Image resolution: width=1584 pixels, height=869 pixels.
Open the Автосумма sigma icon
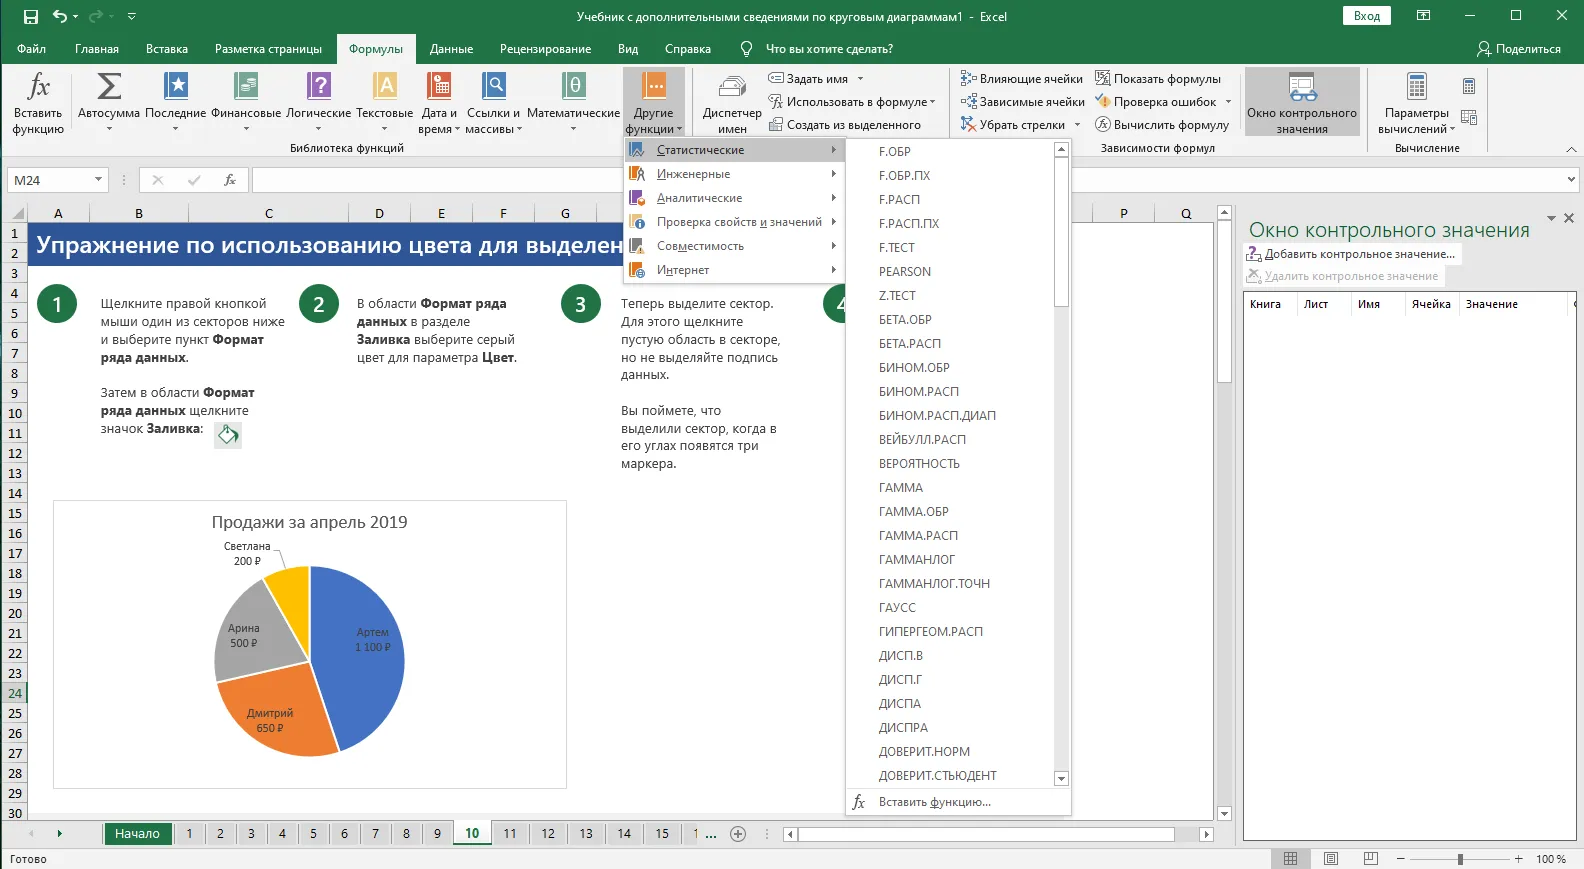tap(108, 88)
